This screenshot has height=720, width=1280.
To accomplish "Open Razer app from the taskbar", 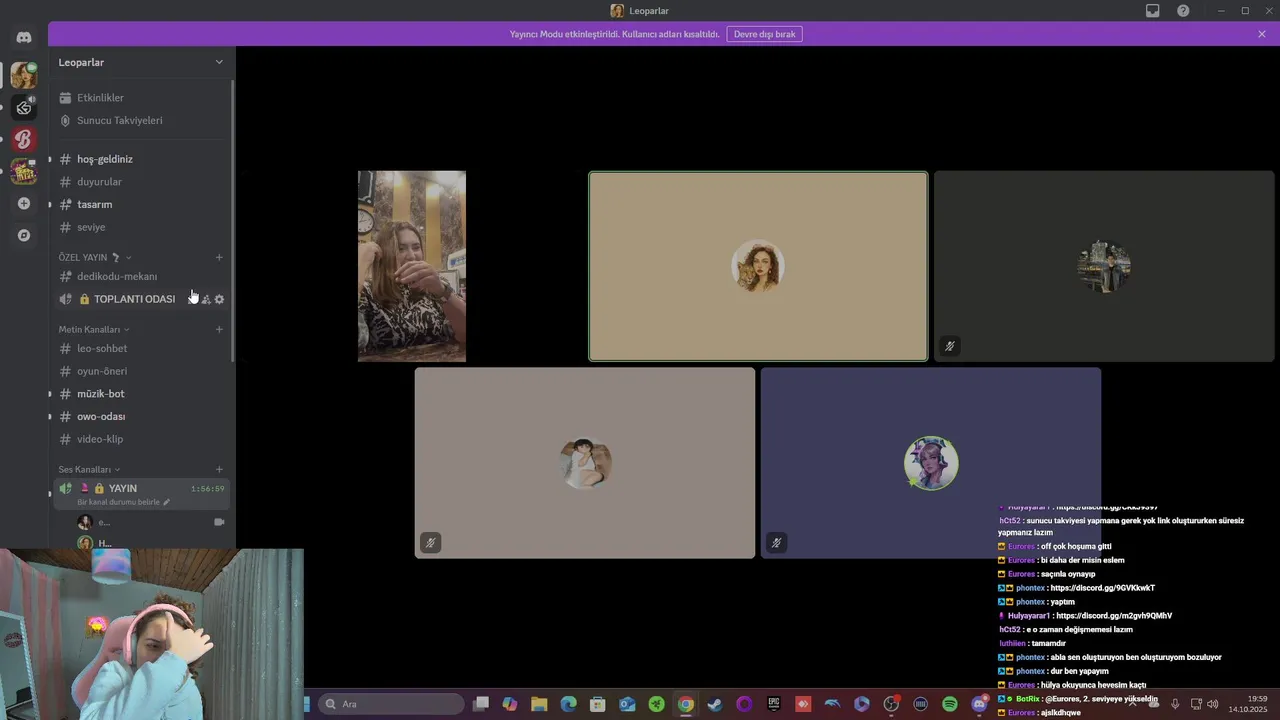I will (656, 704).
